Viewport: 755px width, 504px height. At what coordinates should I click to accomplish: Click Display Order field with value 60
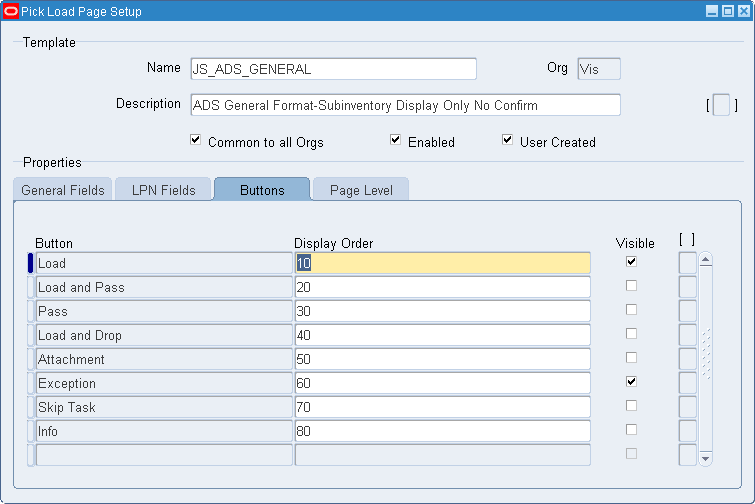443,383
